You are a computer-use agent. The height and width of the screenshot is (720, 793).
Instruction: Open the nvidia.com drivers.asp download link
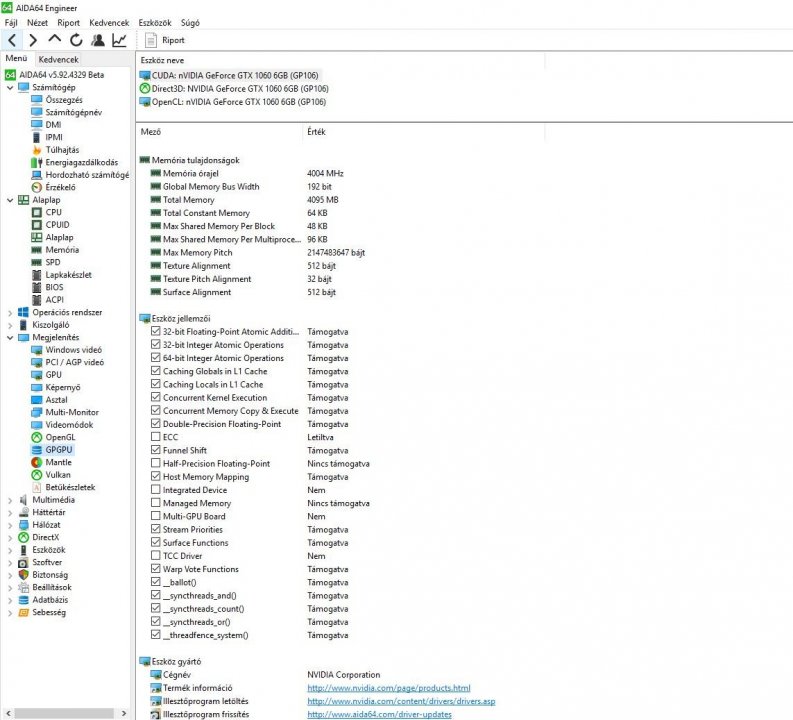401,701
